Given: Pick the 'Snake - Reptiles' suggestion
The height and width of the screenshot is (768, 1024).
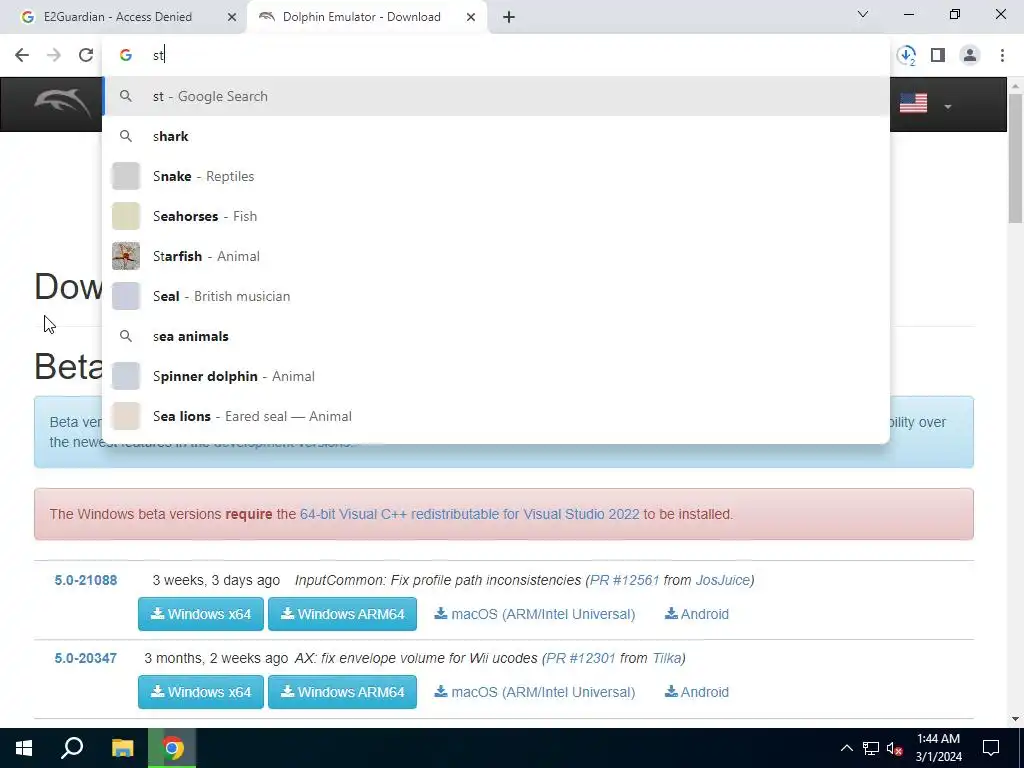Looking at the screenshot, I should click(x=496, y=176).
